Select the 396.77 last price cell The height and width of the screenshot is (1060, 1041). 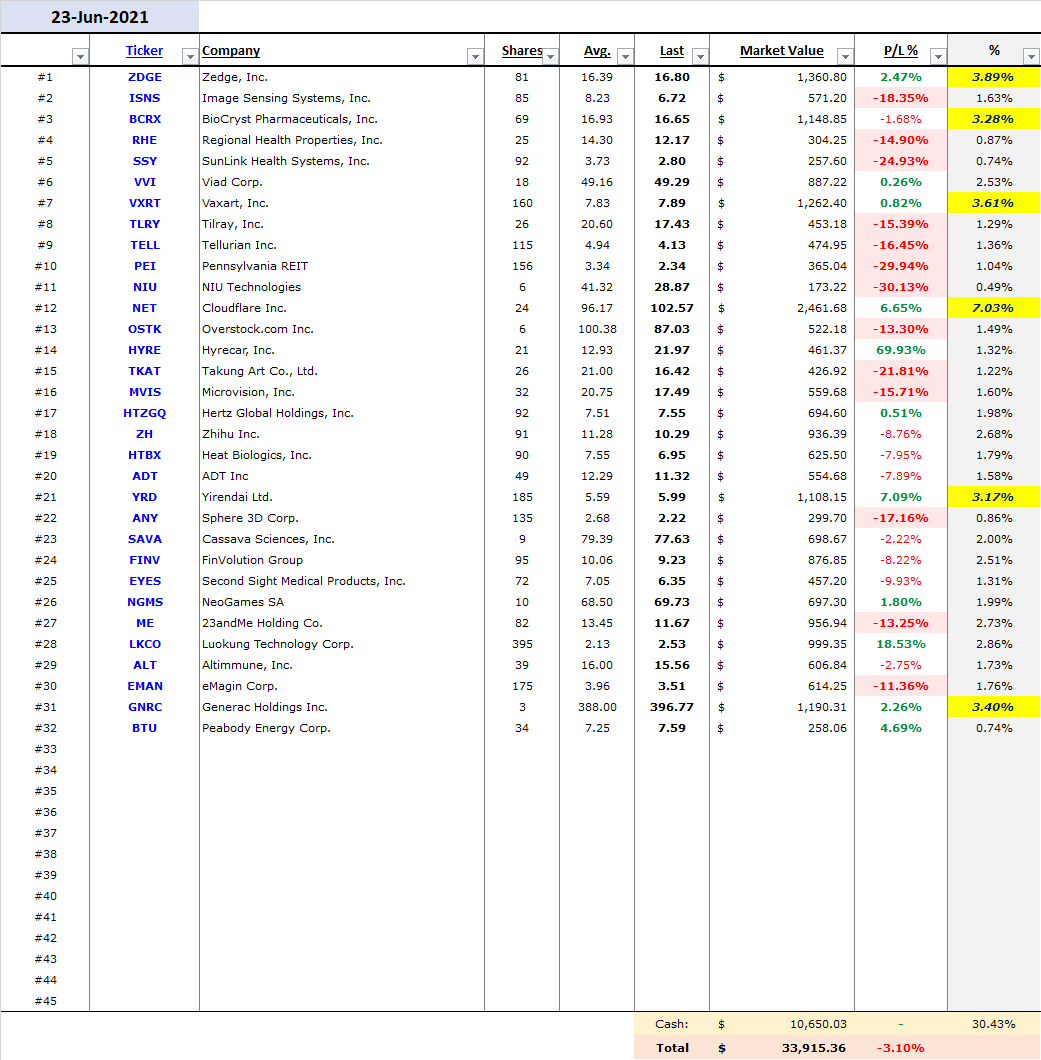[672, 707]
